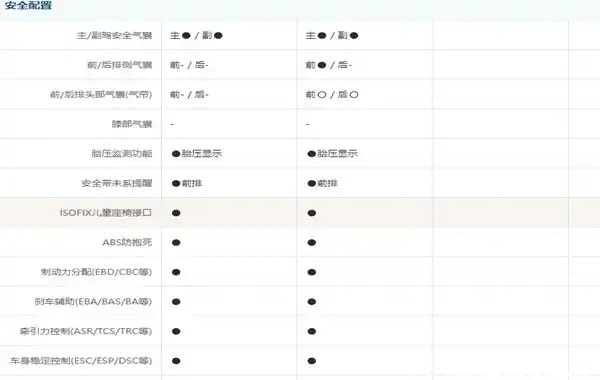Click the 前○/后○ head airbag value
This screenshot has width=600, height=380.
pyautogui.click(x=332, y=95)
